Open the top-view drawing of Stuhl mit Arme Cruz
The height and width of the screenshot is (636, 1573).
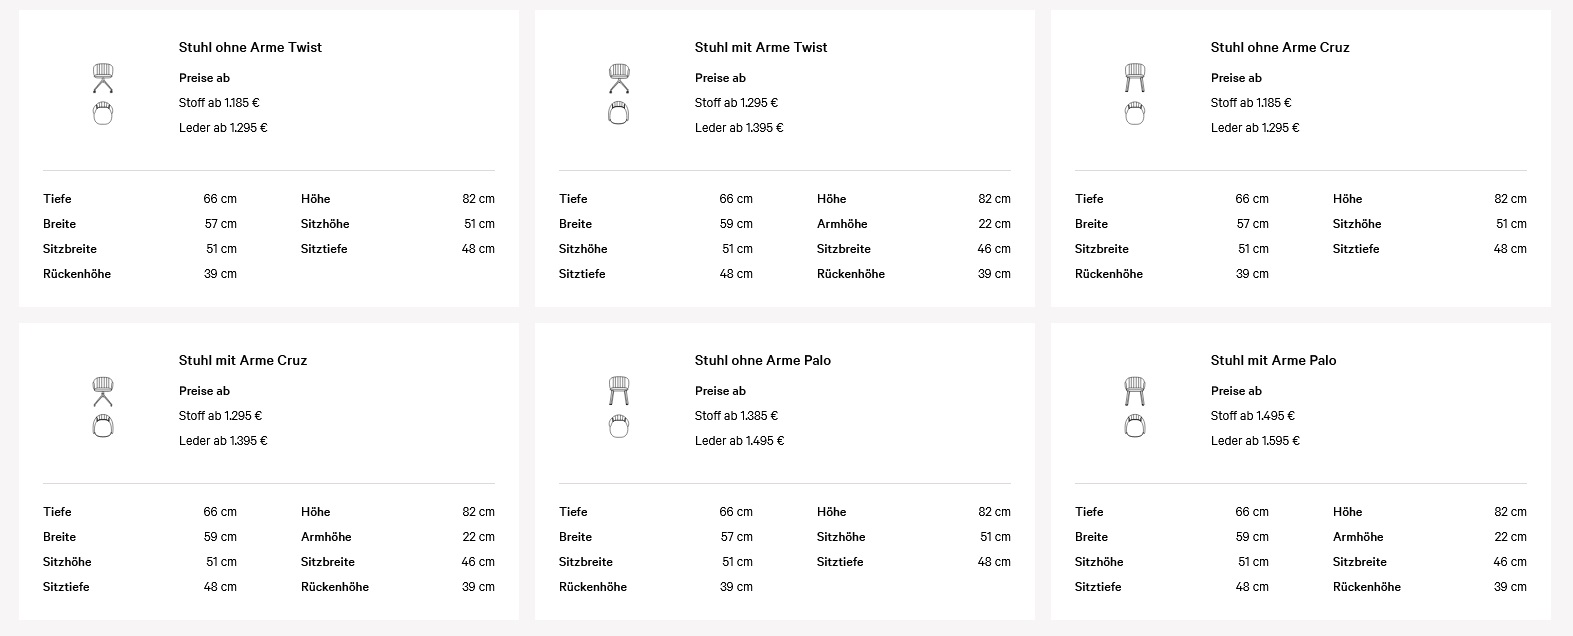(x=103, y=426)
